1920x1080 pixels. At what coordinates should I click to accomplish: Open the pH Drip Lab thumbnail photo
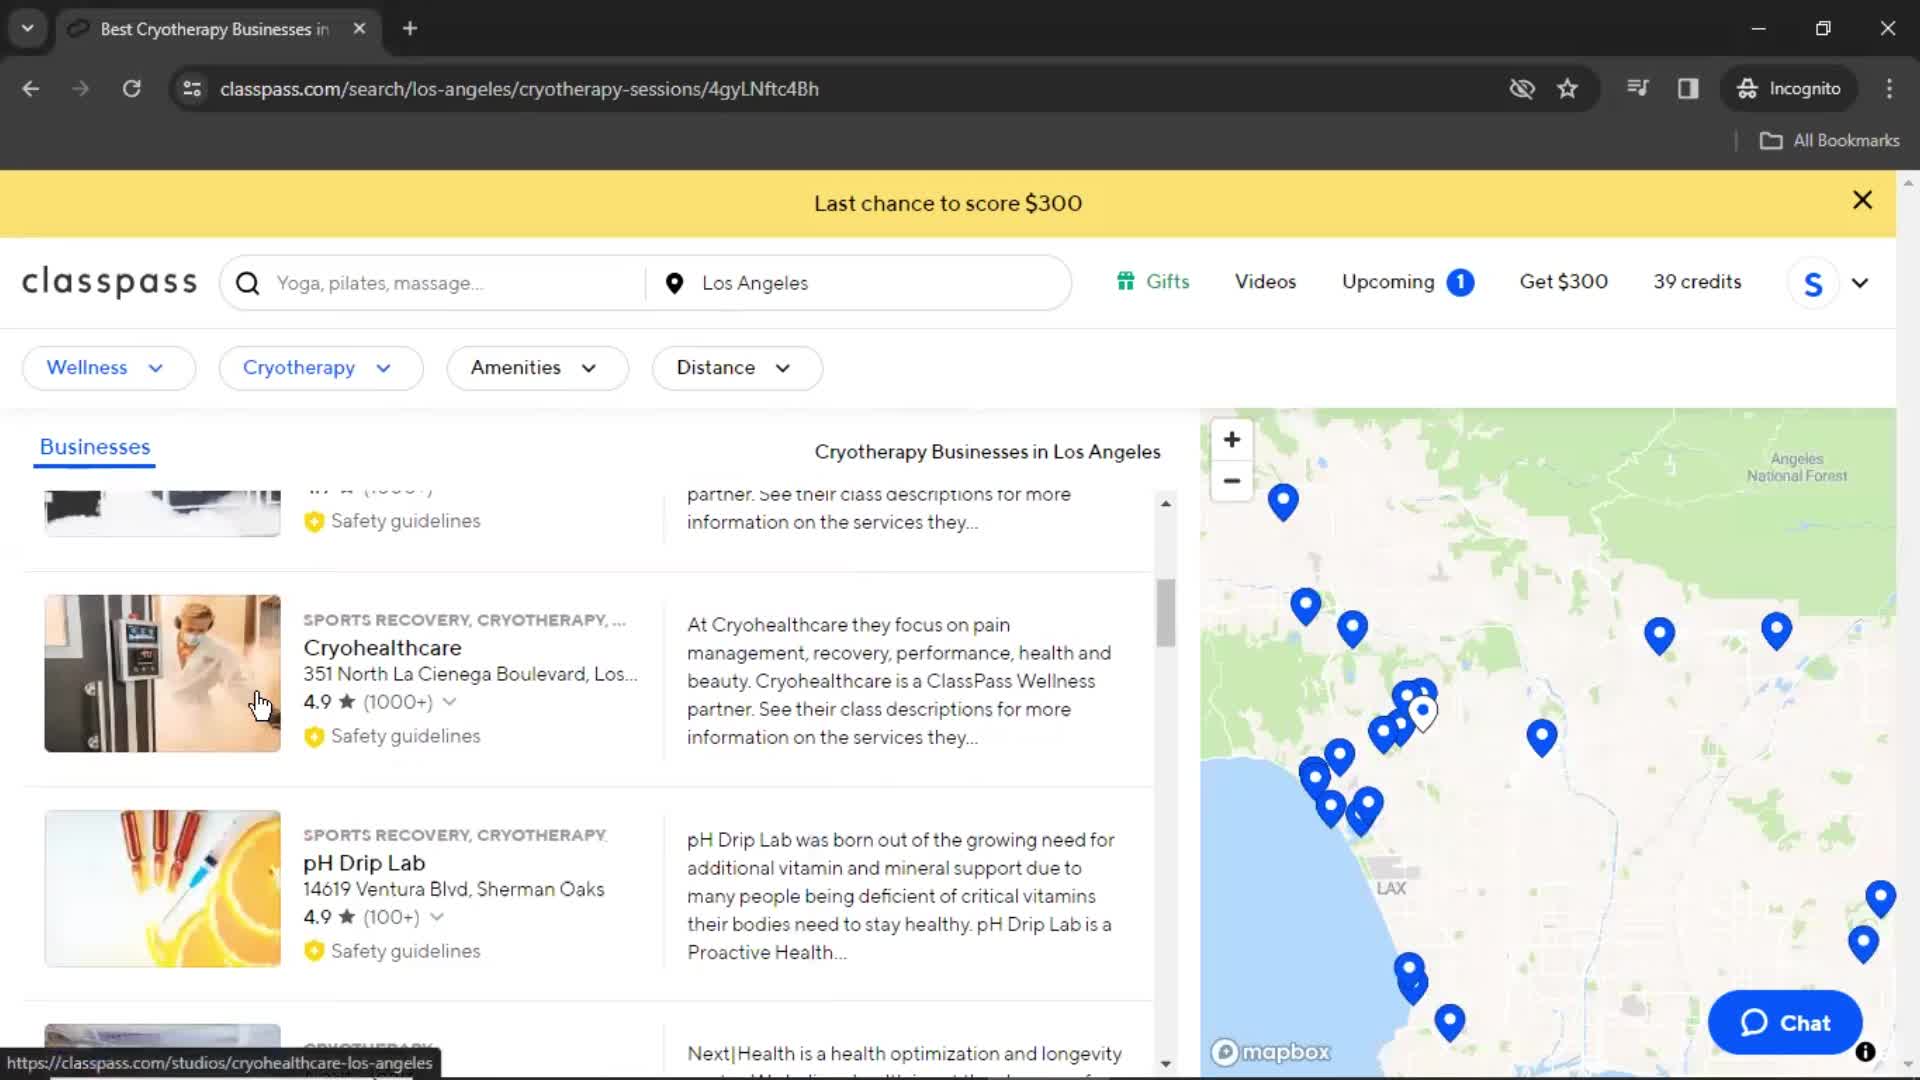(162, 889)
